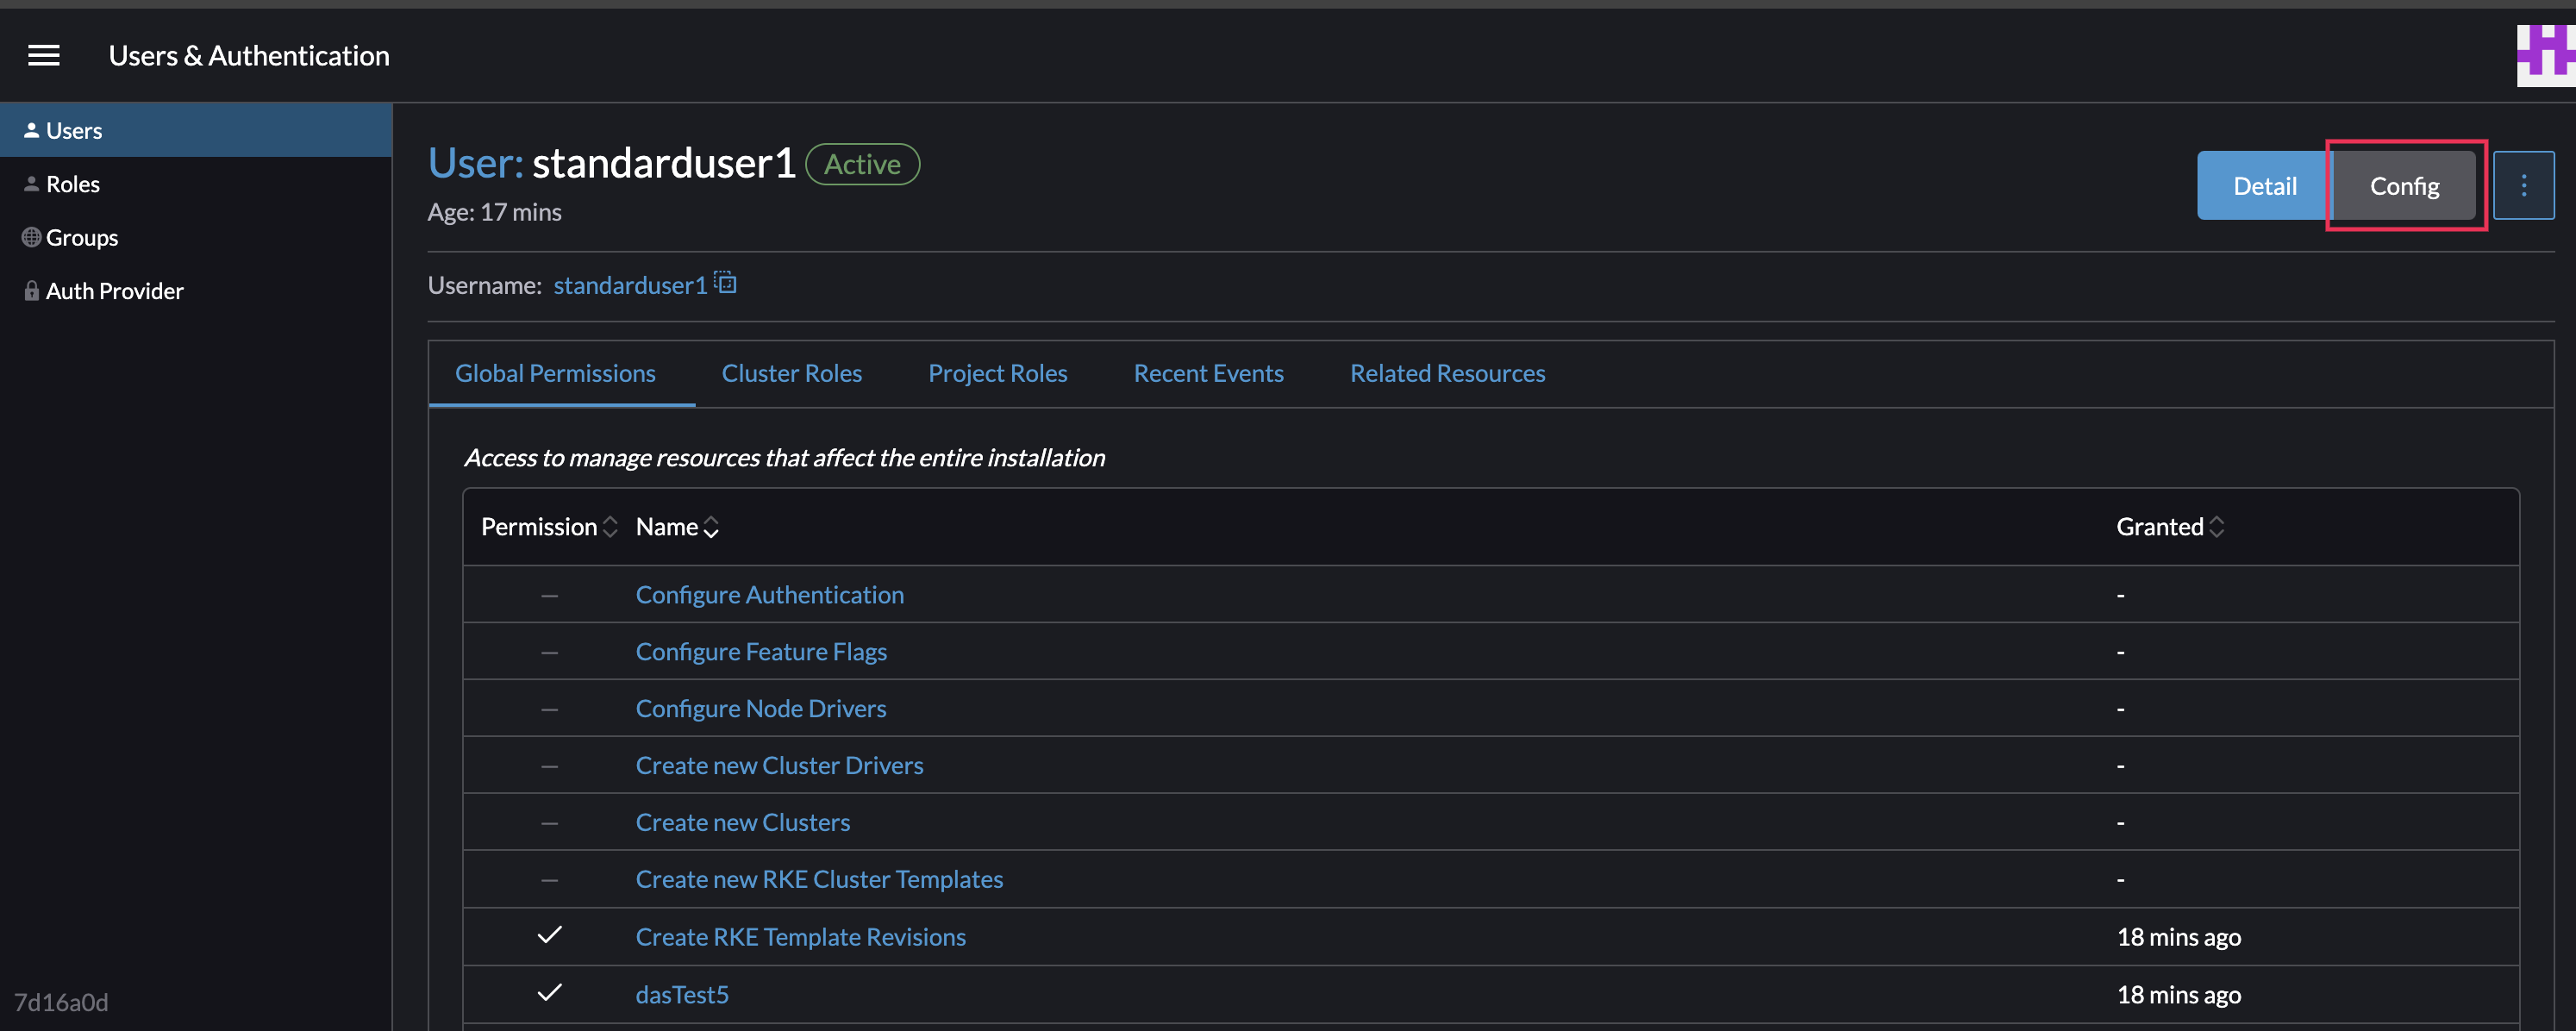
Task: Uncheck the dasTest5 permission
Action: pos(549,994)
